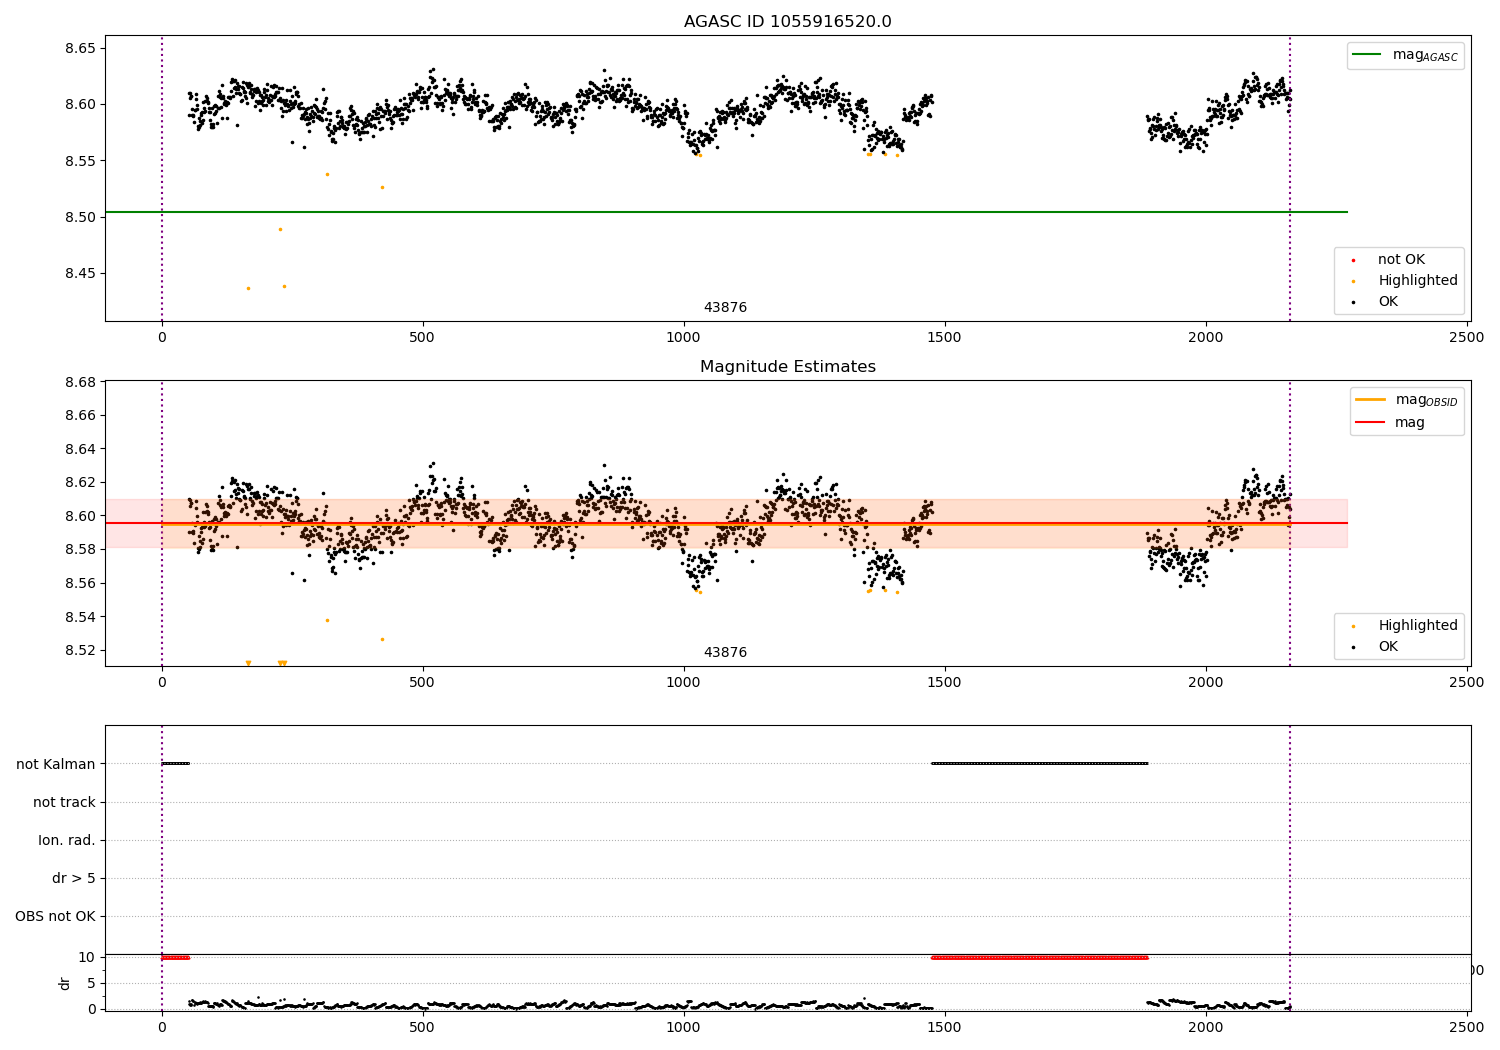The height and width of the screenshot is (1050, 1500).
Task: Click the orange point just below the green mag AGASC line
Action: tap(280, 229)
